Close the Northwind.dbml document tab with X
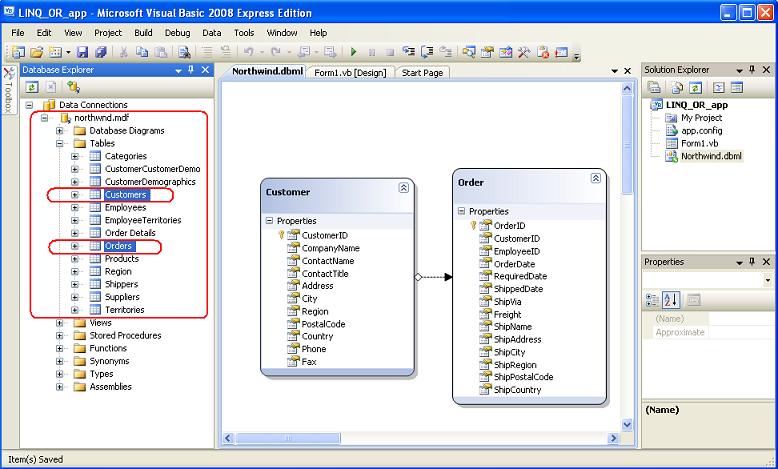778x469 pixels. point(627,71)
